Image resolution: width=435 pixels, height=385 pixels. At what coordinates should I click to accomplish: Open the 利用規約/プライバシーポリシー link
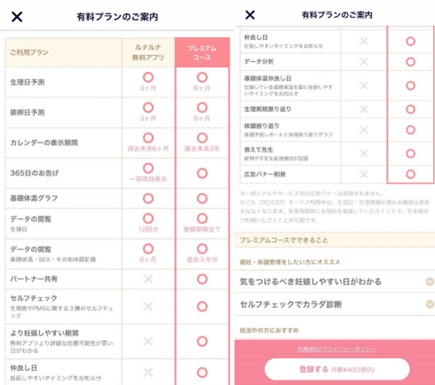point(337,349)
